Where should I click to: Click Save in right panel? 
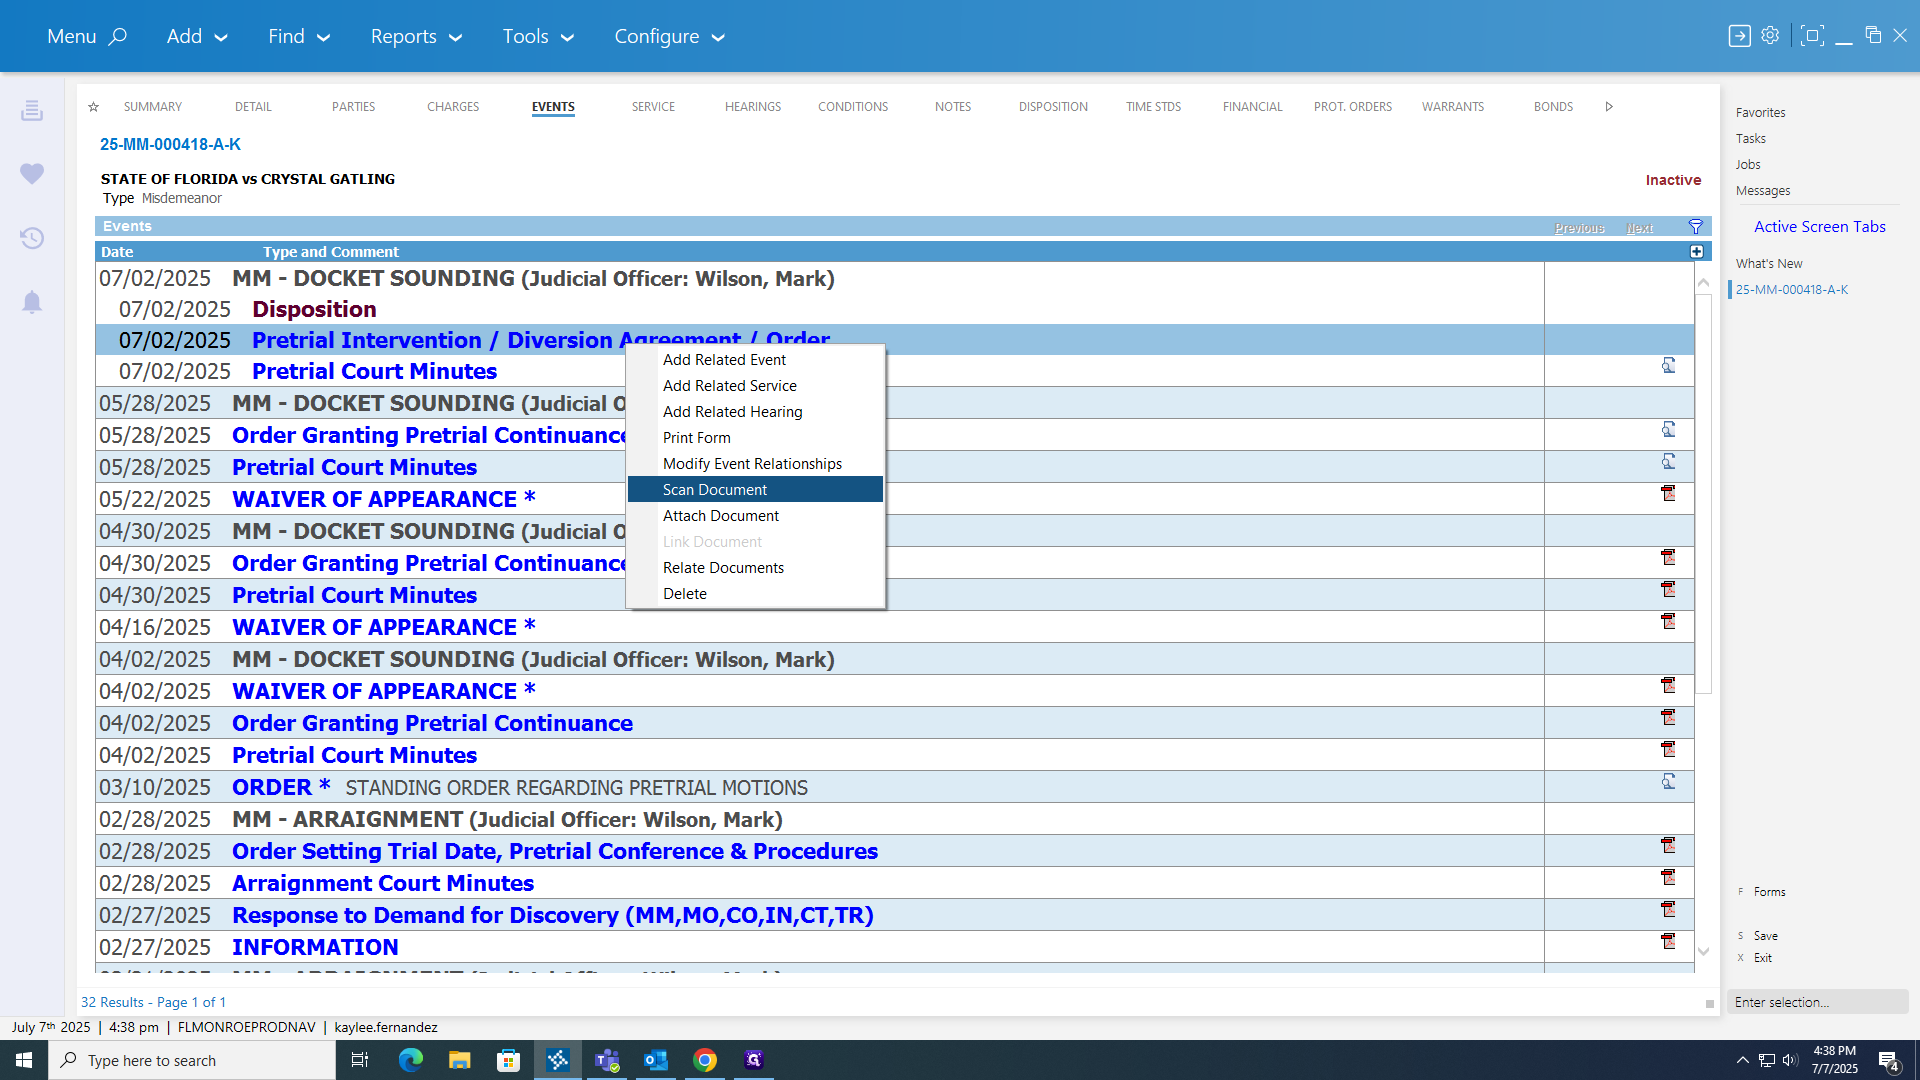pyautogui.click(x=1765, y=936)
